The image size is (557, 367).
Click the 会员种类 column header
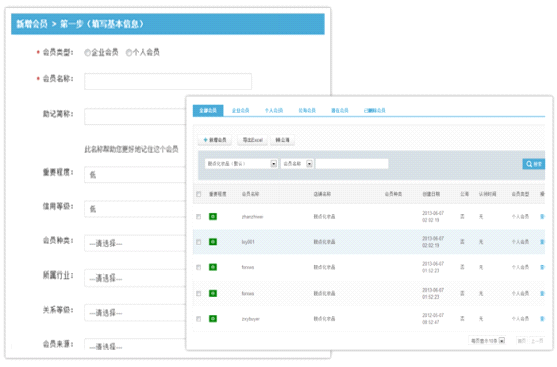393,194
